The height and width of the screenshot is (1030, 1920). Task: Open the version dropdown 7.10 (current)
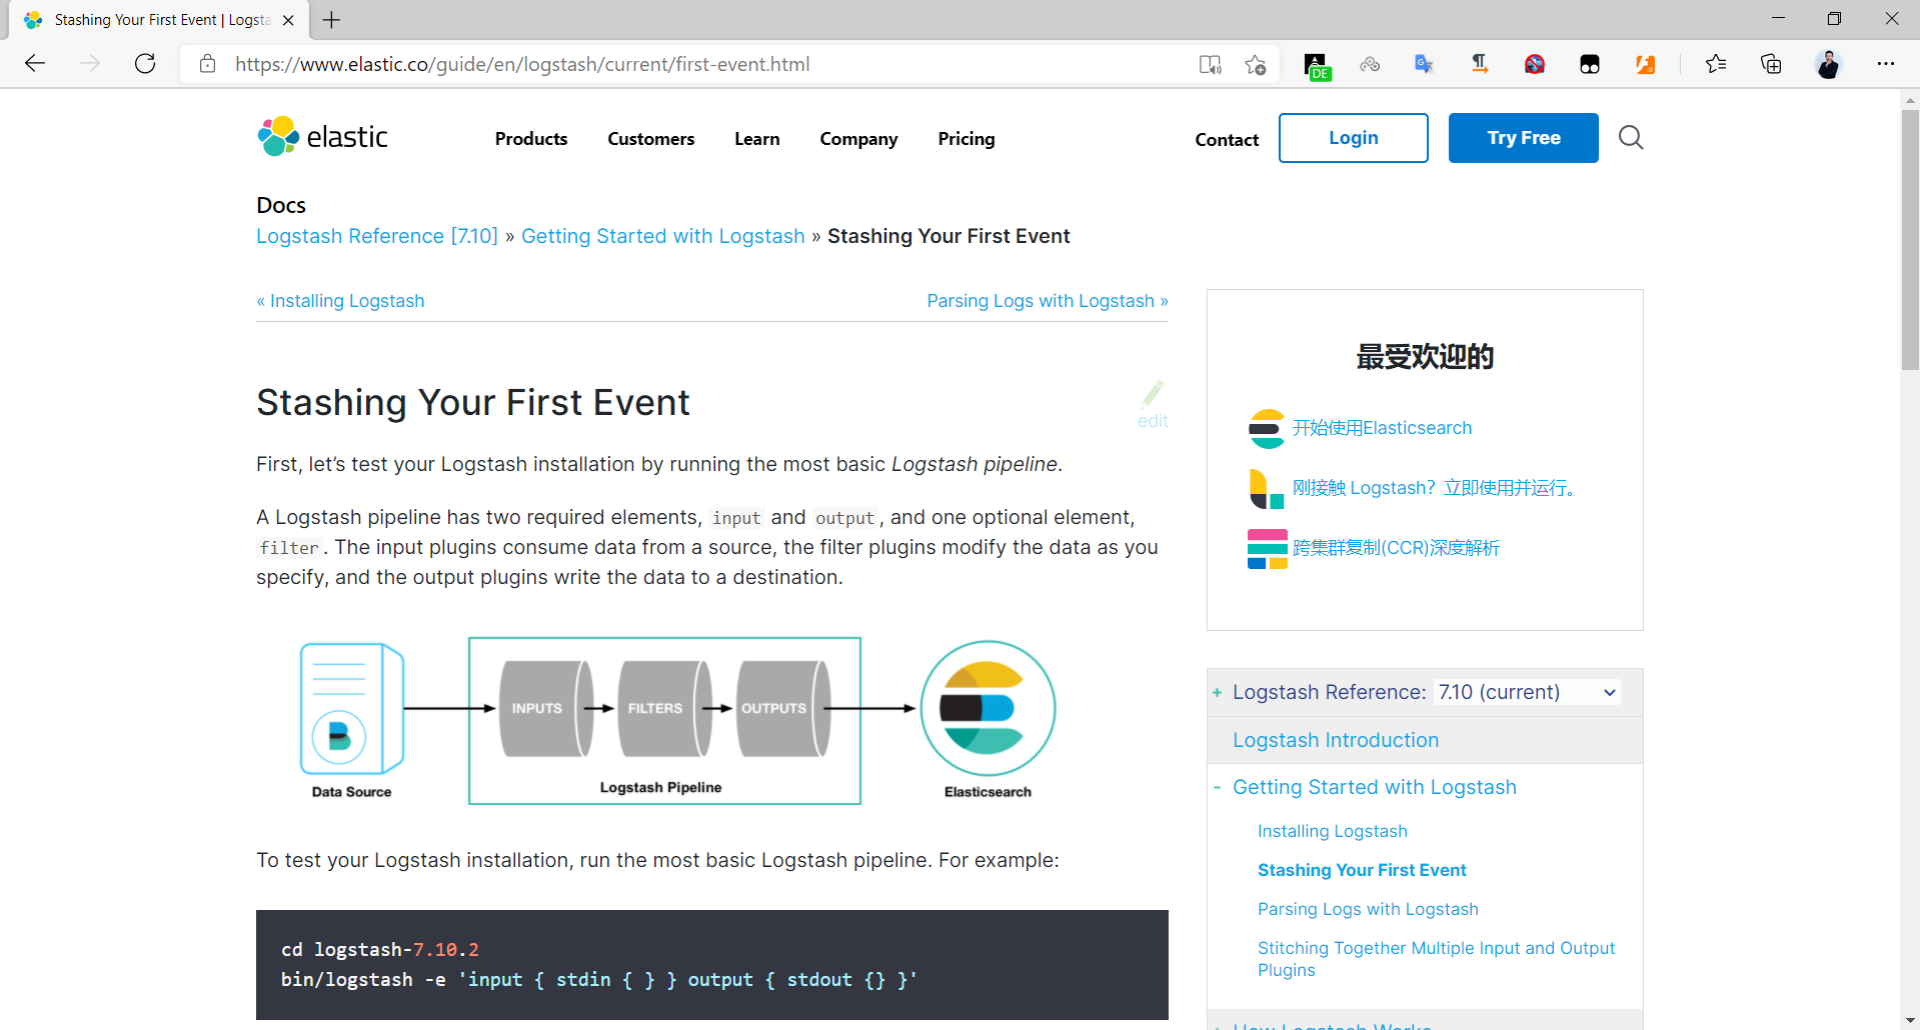[1527, 692]
